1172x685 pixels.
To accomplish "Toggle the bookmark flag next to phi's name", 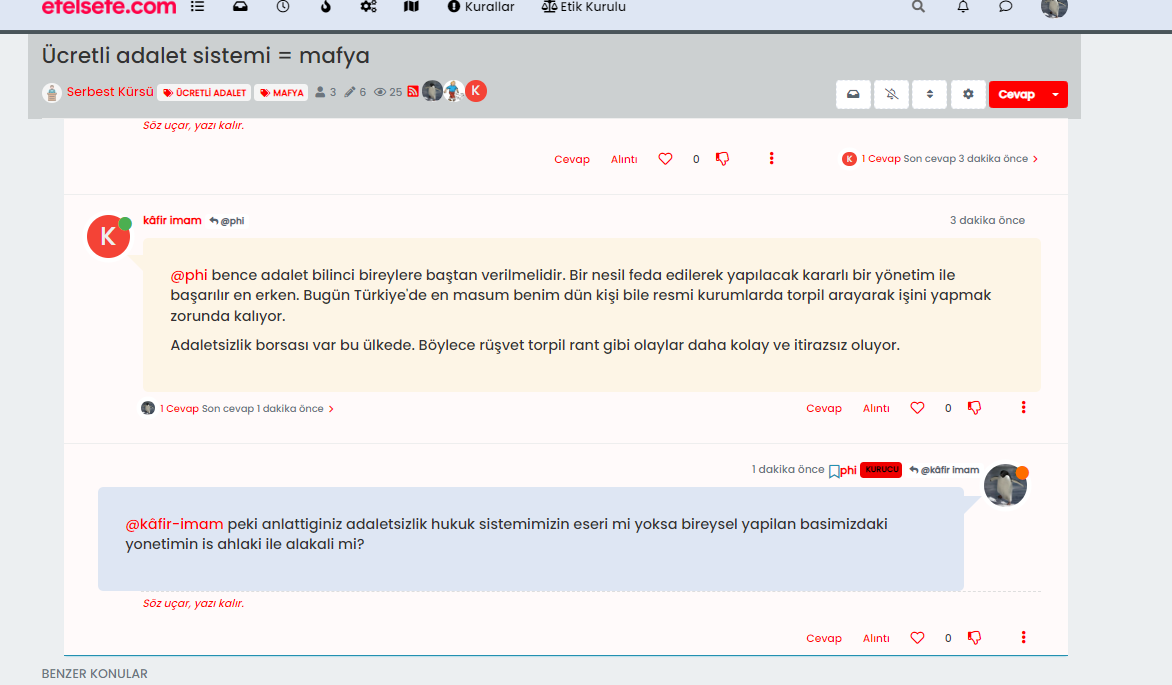I will coord(836,469).
